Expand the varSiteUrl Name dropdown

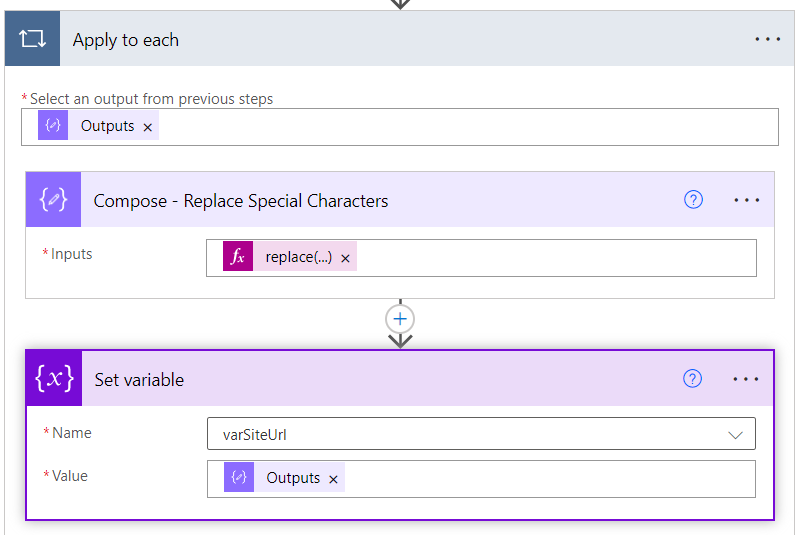735,435
